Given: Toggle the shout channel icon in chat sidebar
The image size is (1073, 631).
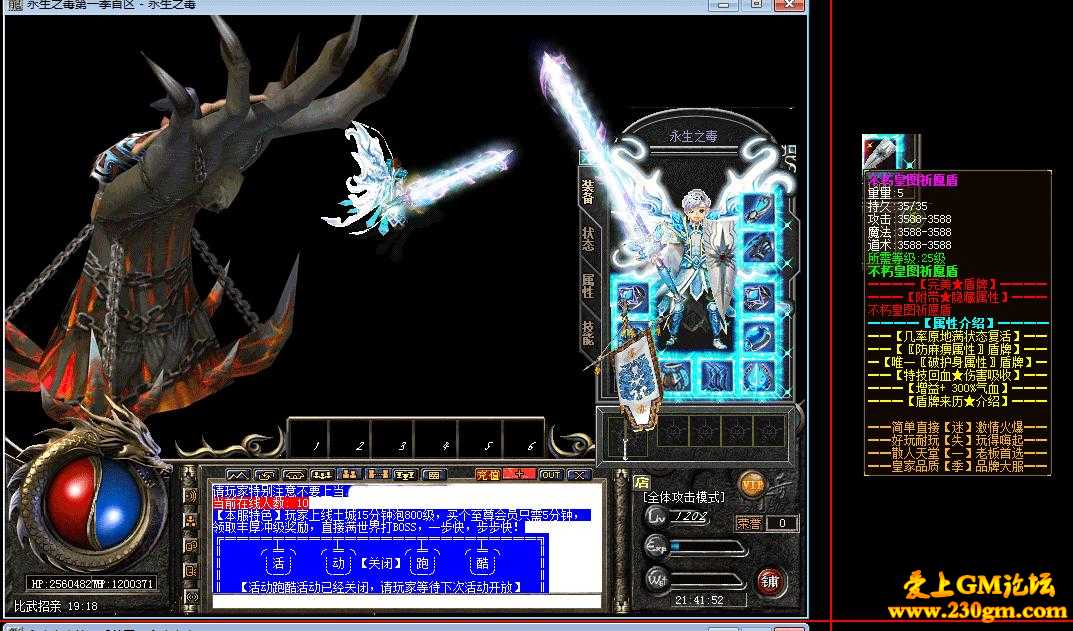Looking at the screenshot, I should (x=190, y=521).
